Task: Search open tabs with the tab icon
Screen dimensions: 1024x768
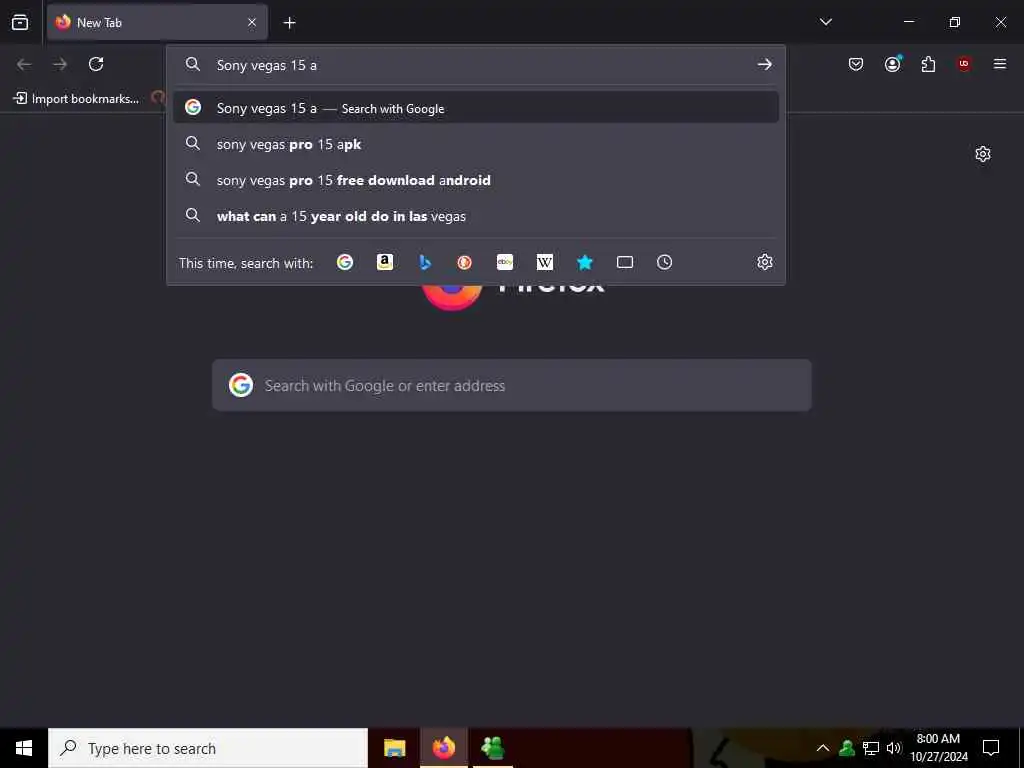Action: 625,263
